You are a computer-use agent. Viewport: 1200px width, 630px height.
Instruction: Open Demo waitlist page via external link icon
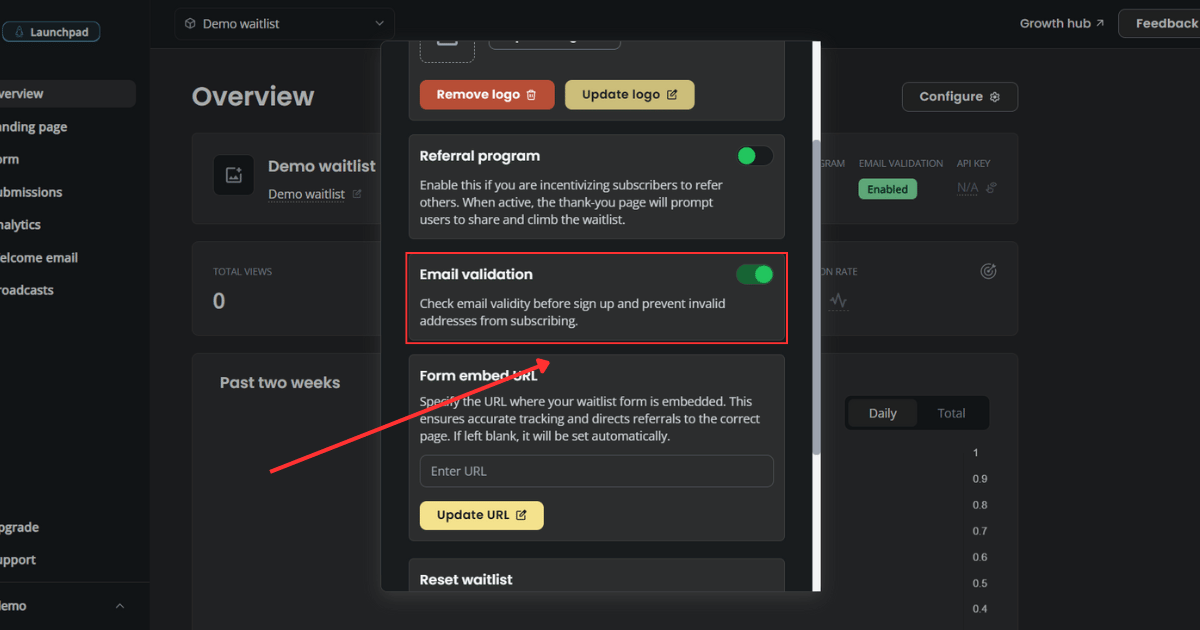coord(356,194)
